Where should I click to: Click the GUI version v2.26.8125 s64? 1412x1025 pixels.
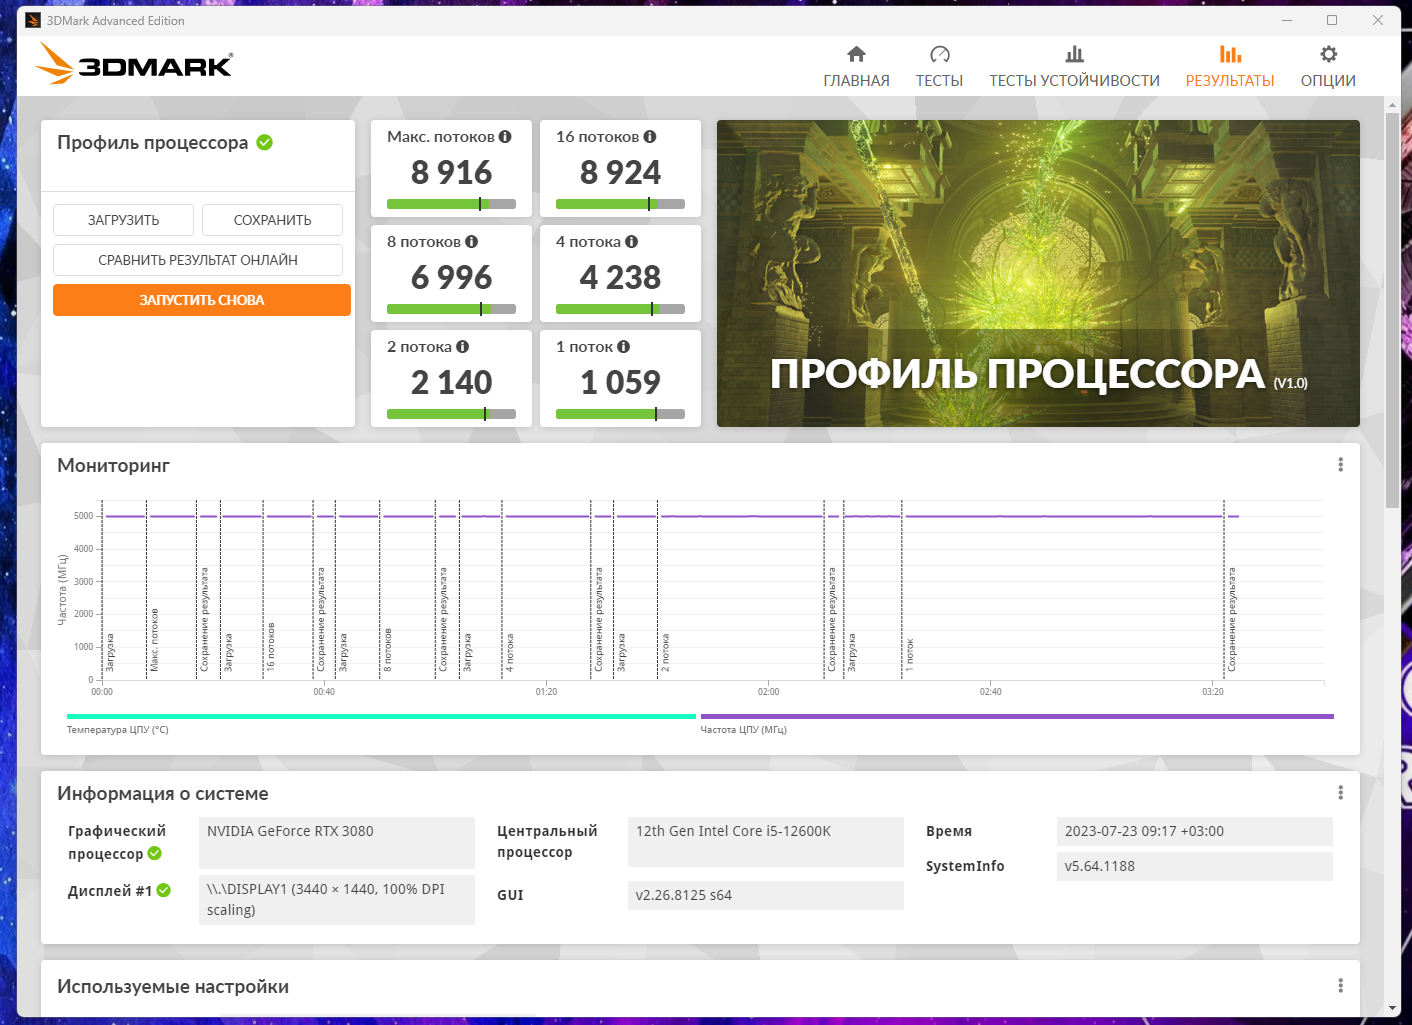(x=766, y=895)
